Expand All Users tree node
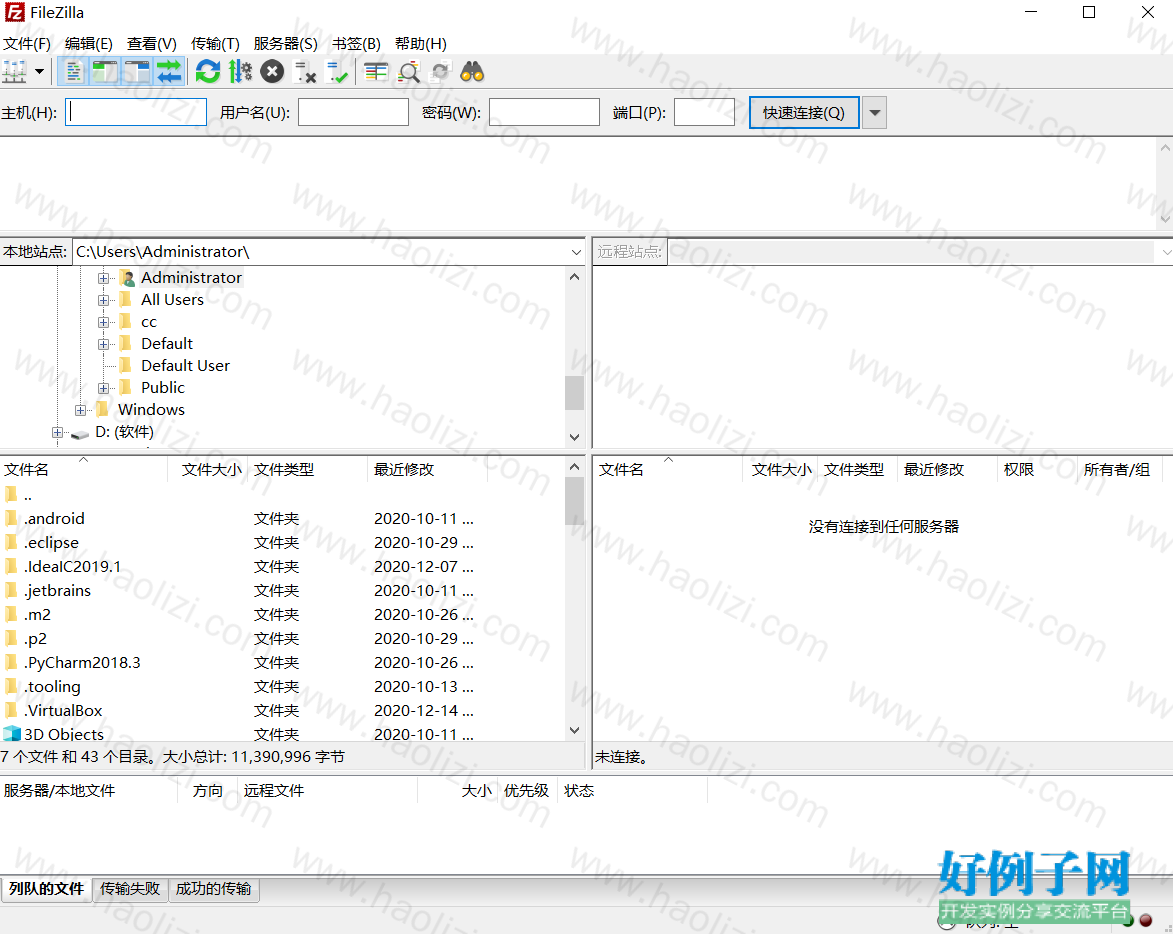 tap(103, 300)
